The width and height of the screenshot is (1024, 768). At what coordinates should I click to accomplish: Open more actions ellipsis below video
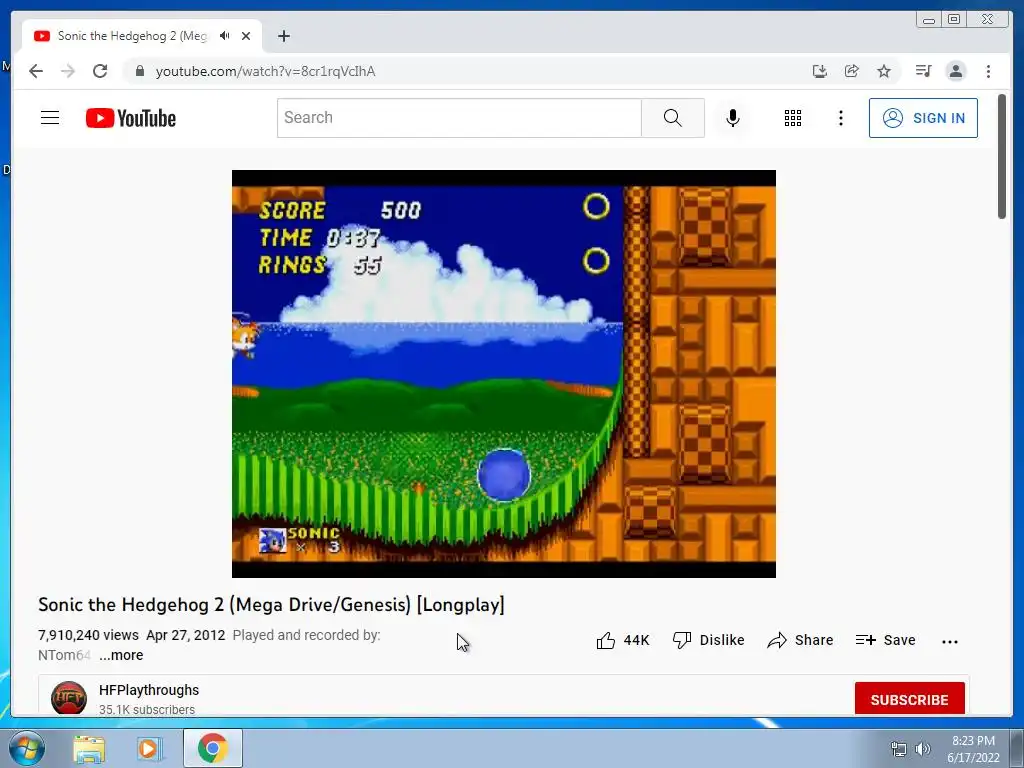950,641
